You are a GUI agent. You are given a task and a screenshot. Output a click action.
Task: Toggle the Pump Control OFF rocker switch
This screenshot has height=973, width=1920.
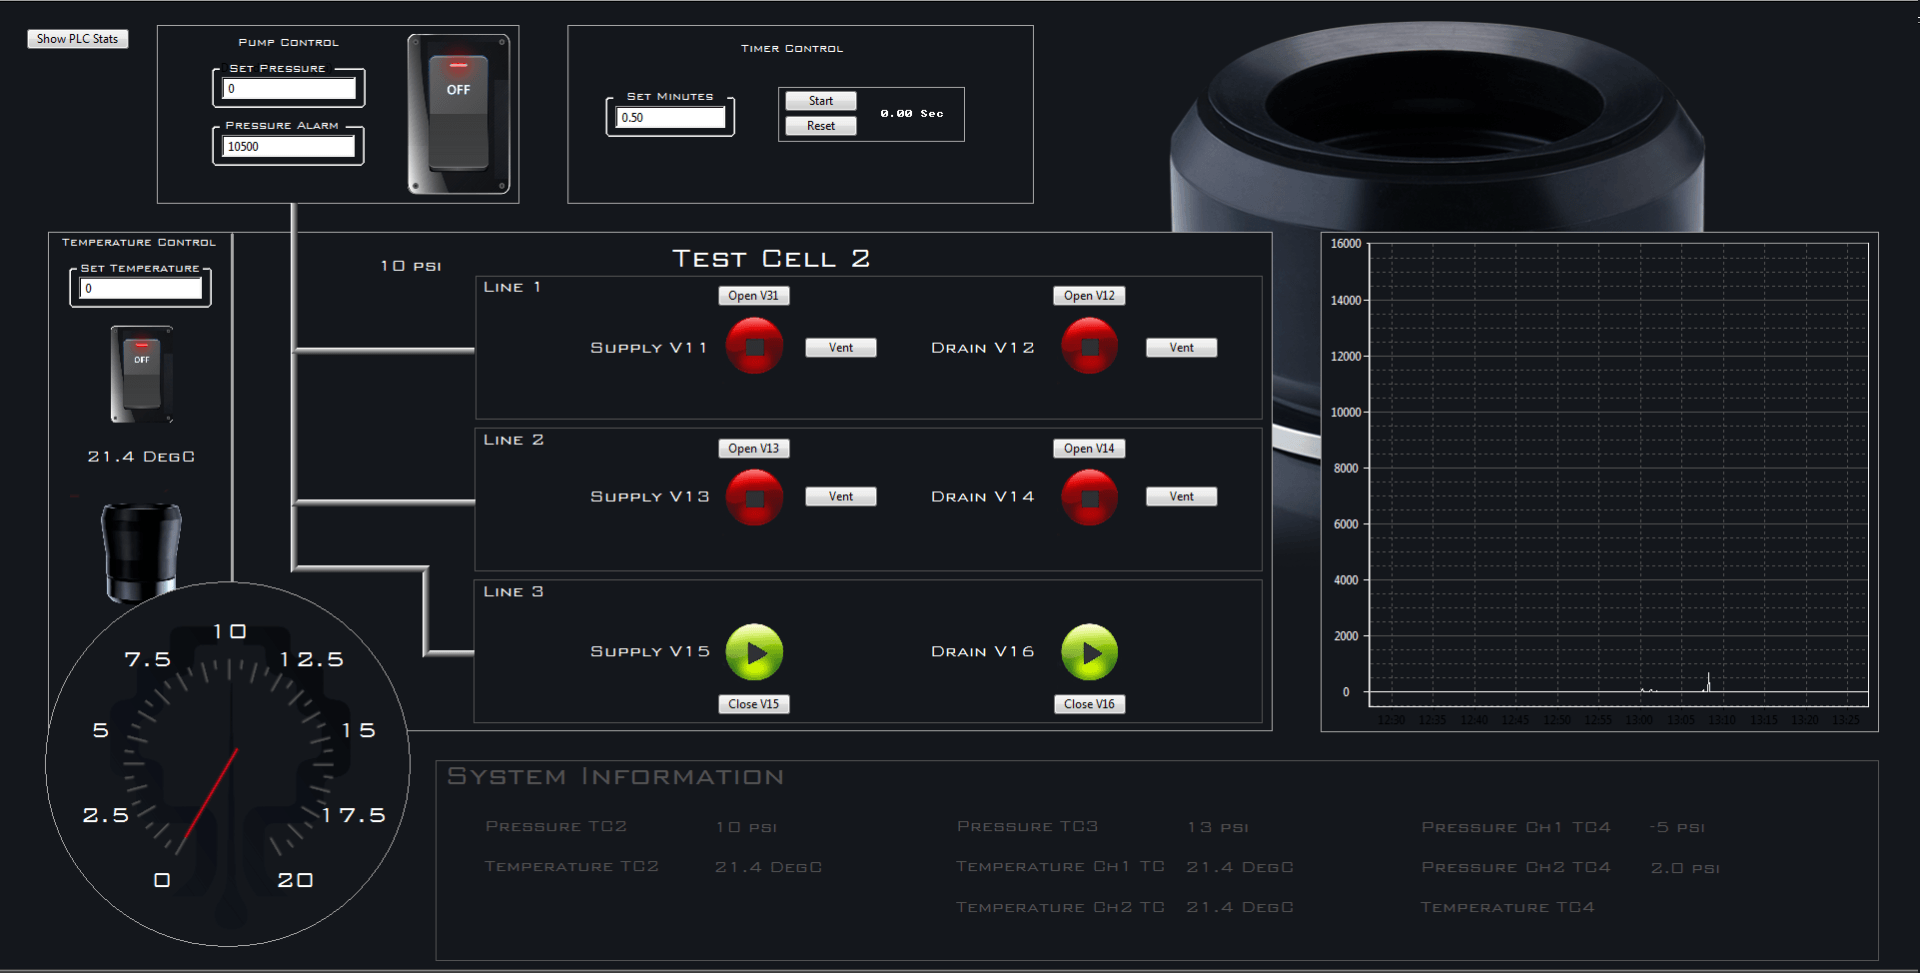click(459, 113)
